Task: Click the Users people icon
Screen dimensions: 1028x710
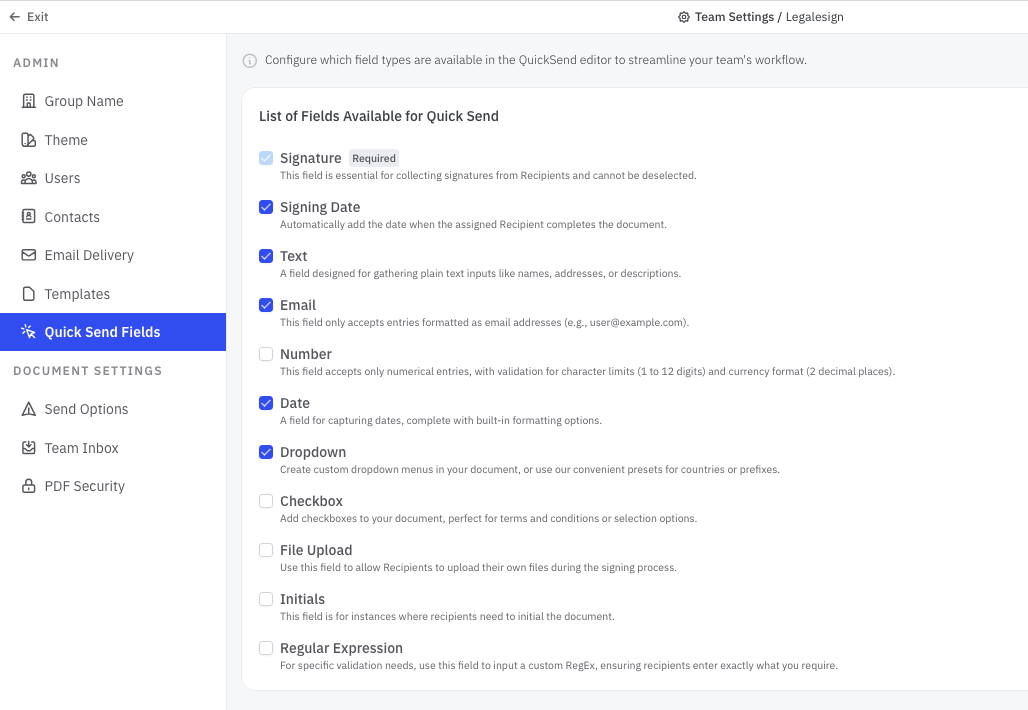Action: pyautogui.click(x=29, y=178)
